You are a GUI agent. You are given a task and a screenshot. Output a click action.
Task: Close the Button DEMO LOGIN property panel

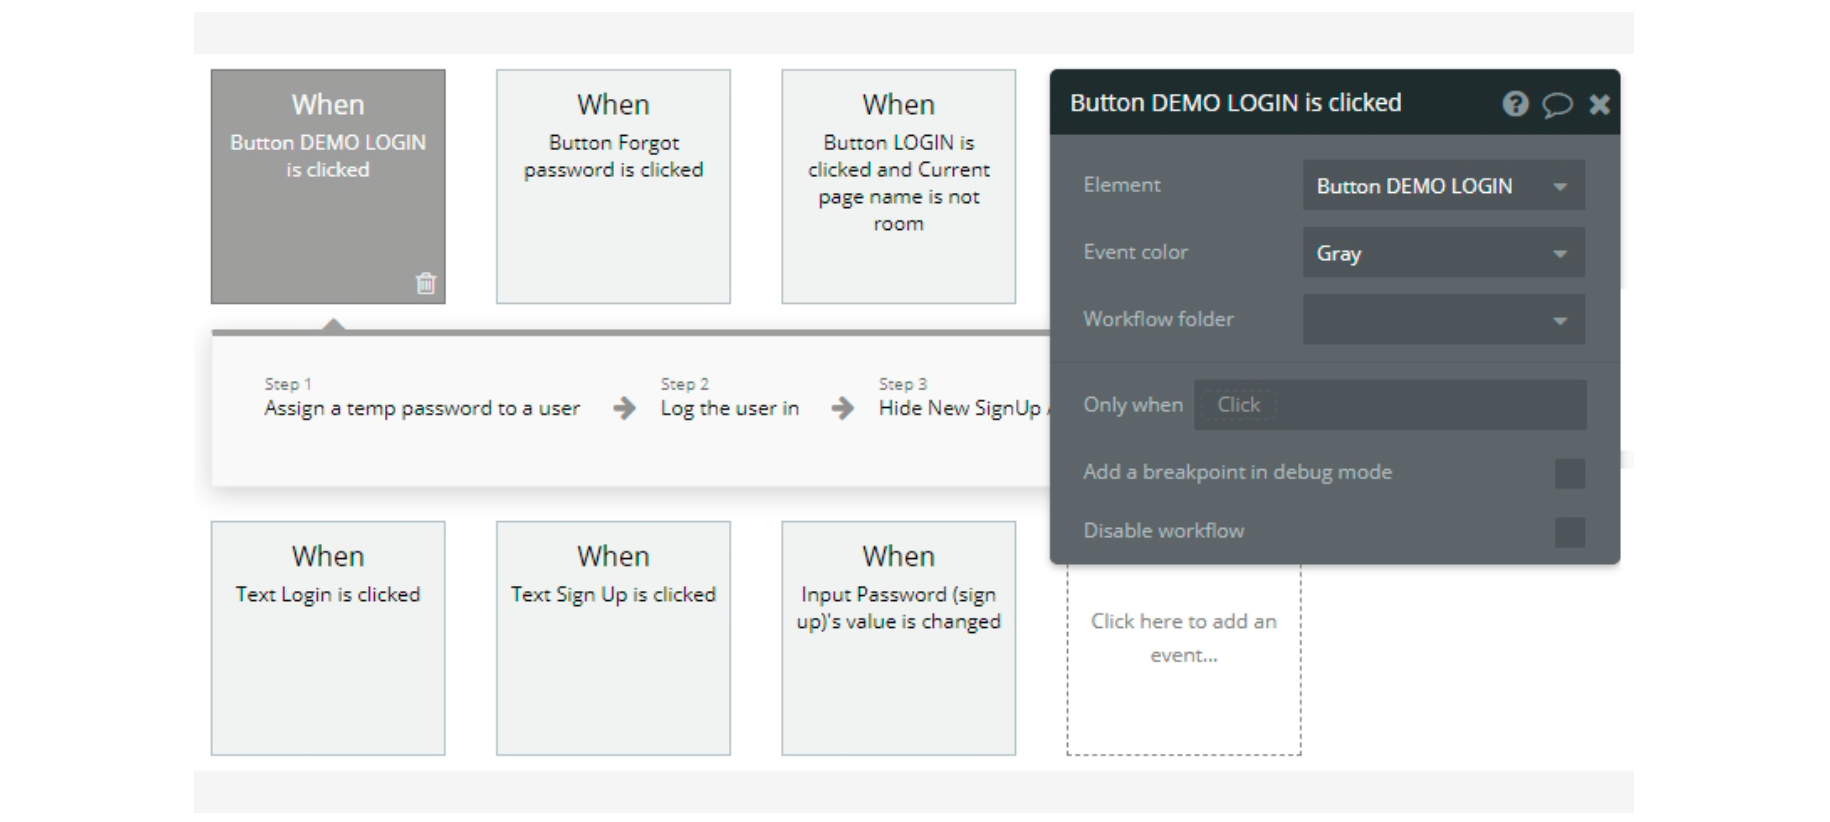[1599, 104]
